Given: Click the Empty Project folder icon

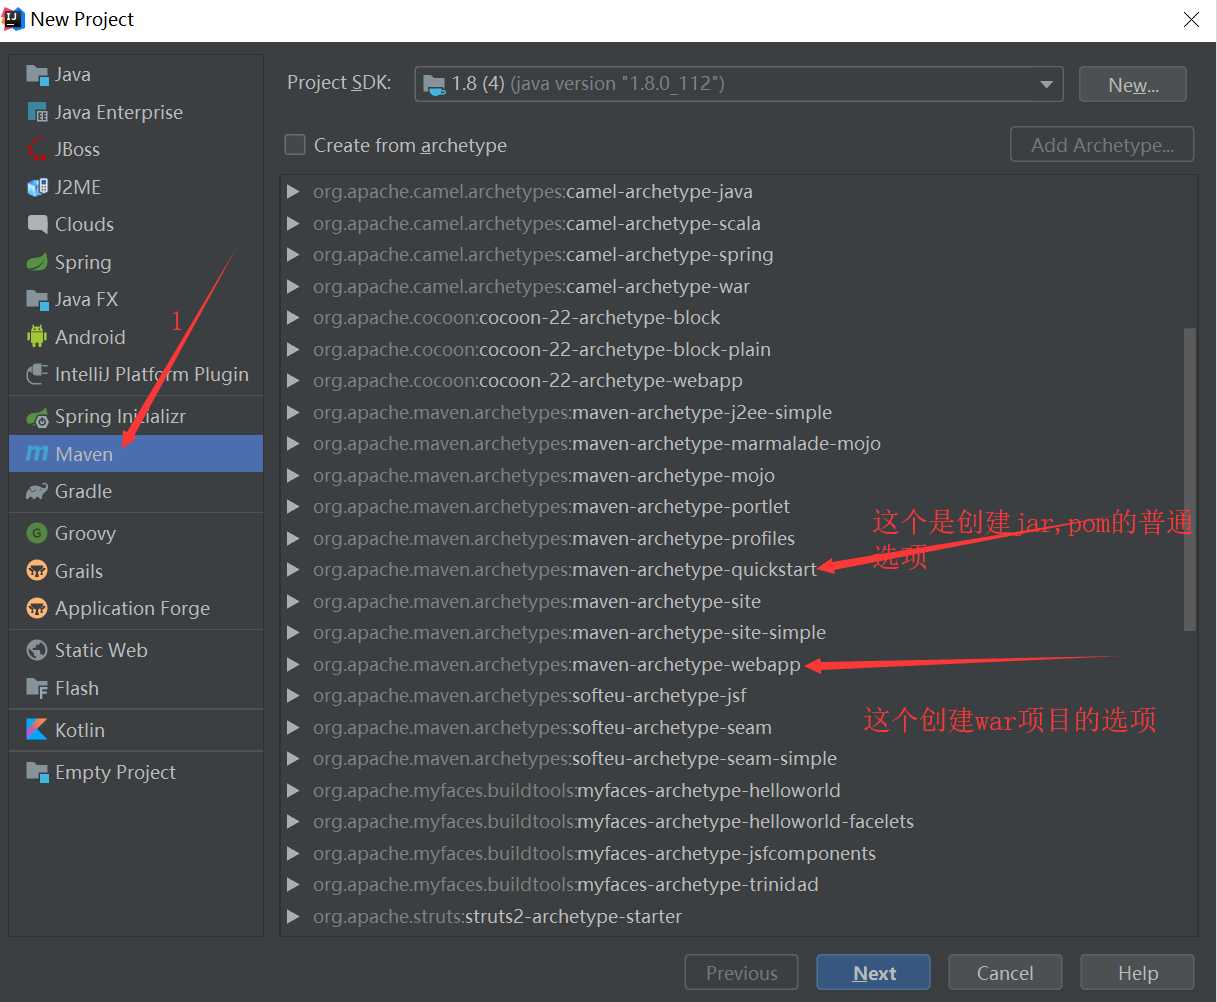Looking at the screenshot, I should pos(37,772).
